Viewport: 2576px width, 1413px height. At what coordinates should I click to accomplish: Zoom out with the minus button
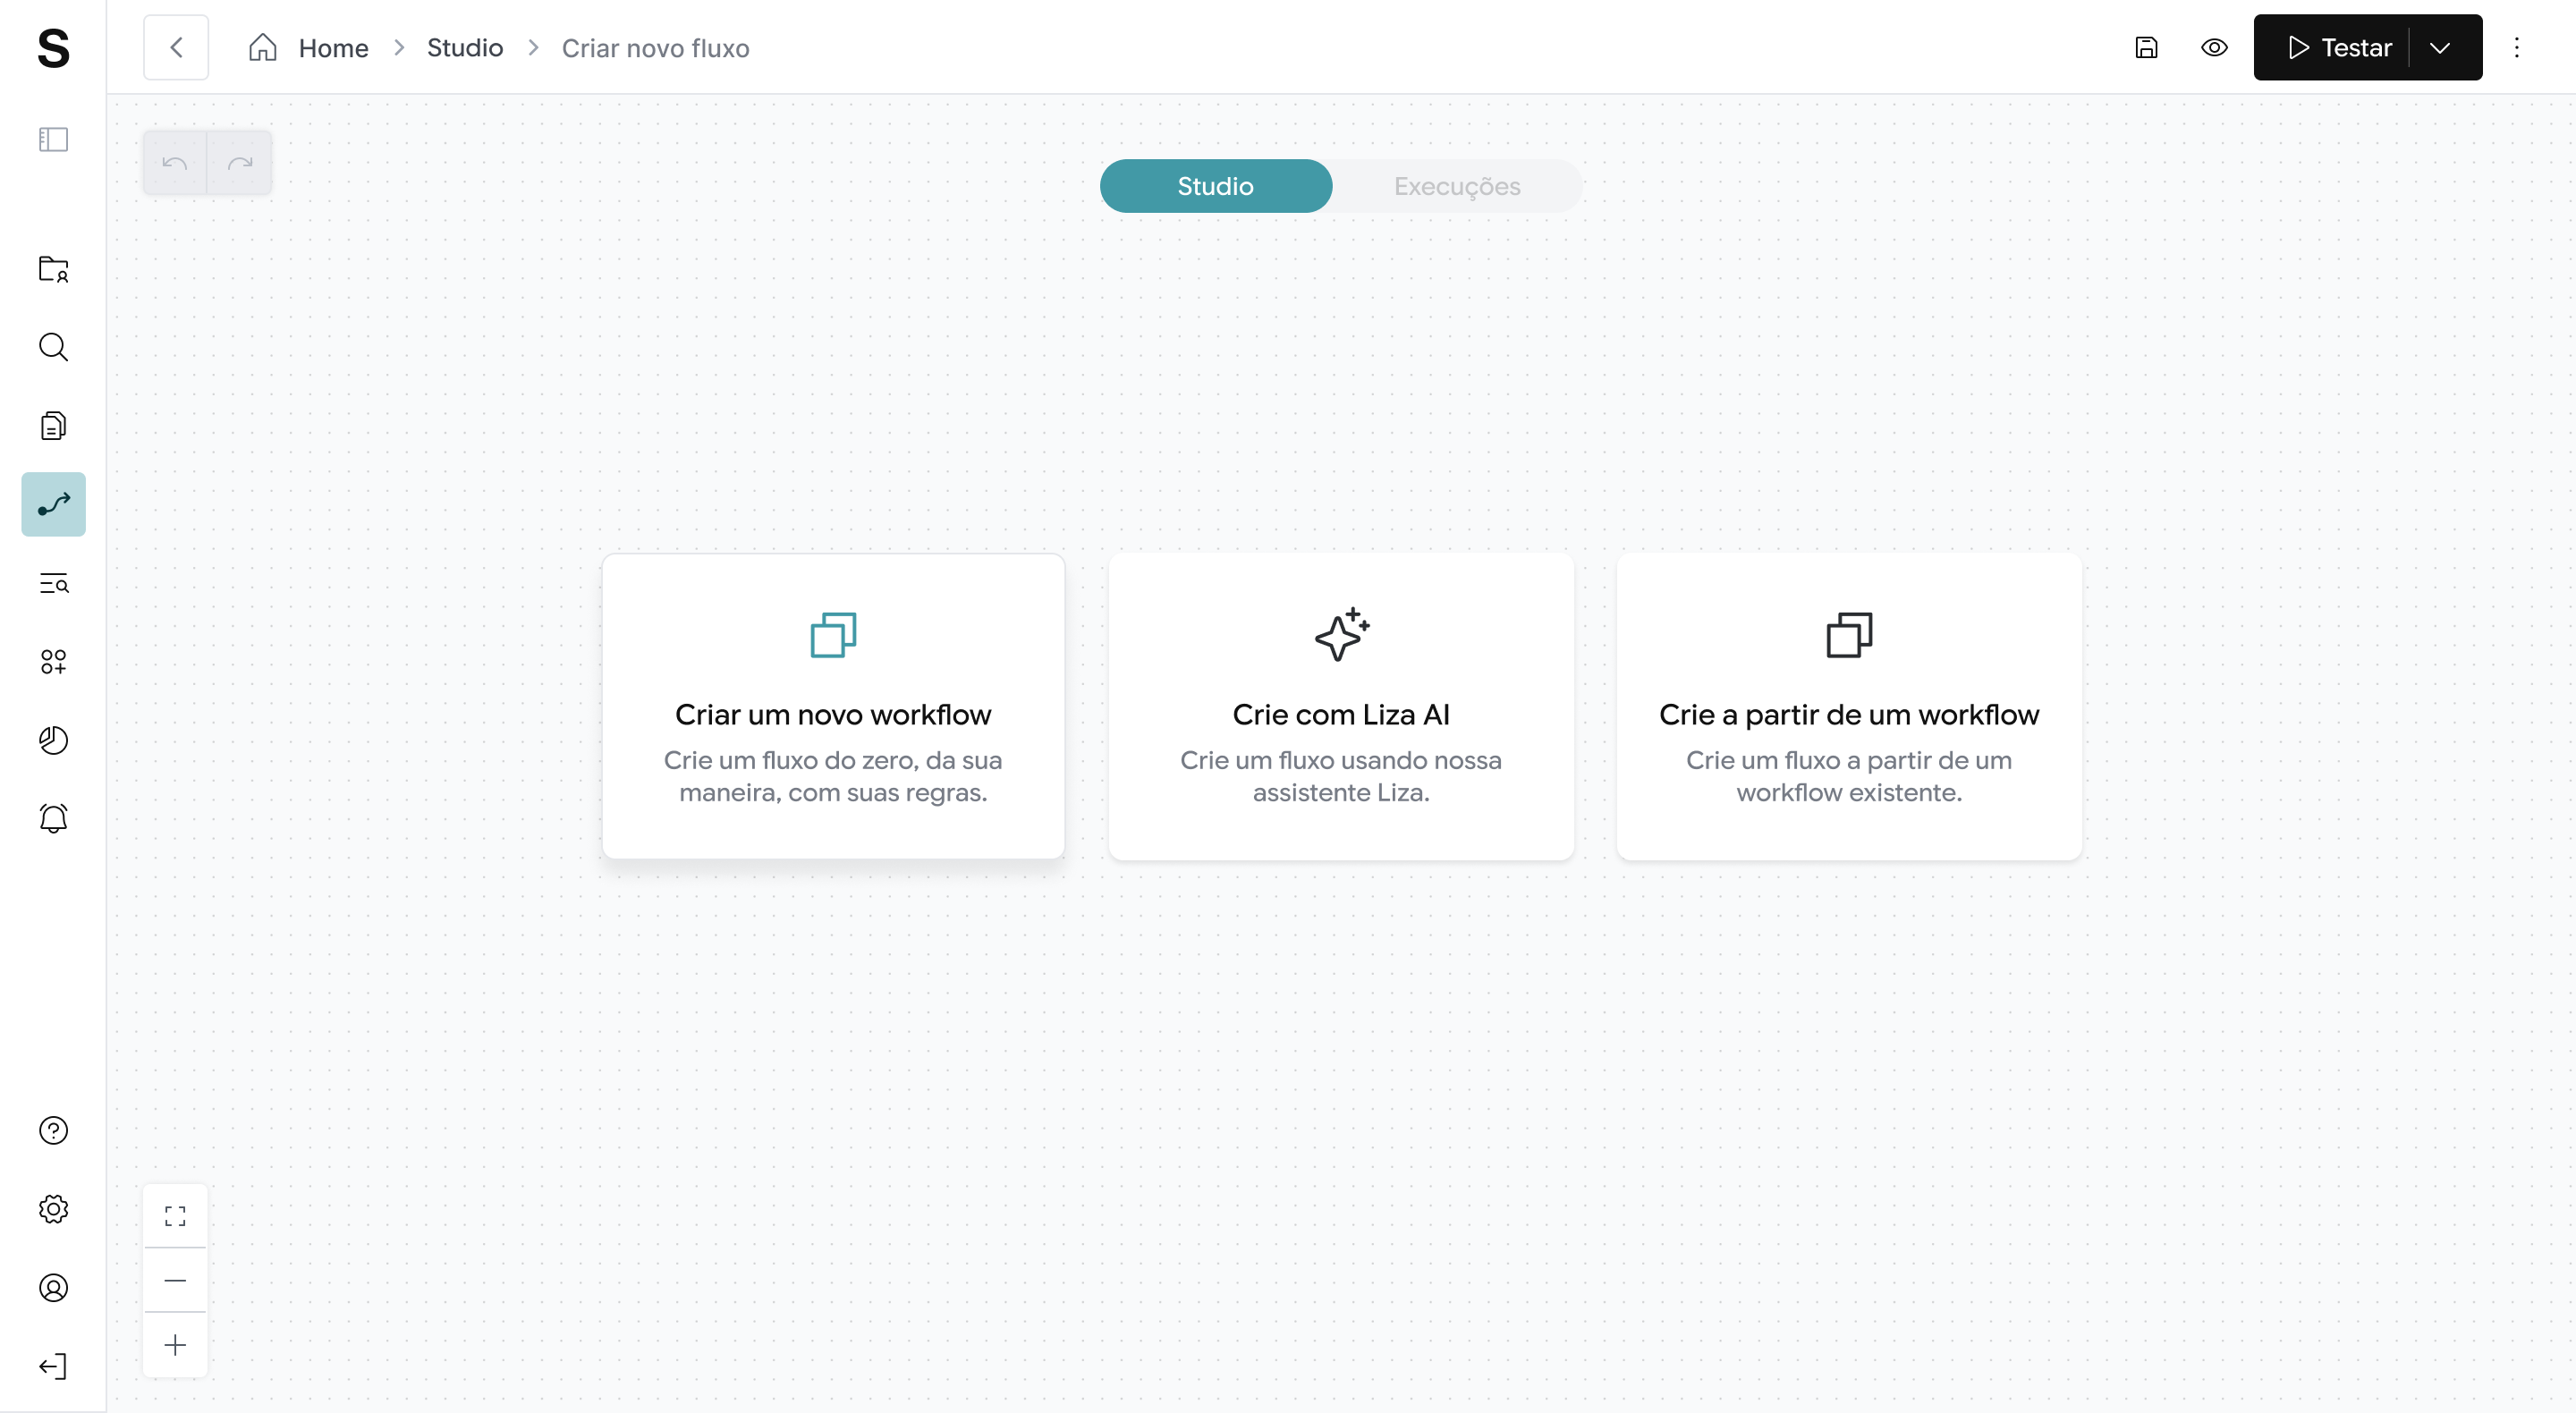(x=175, y=1280)
